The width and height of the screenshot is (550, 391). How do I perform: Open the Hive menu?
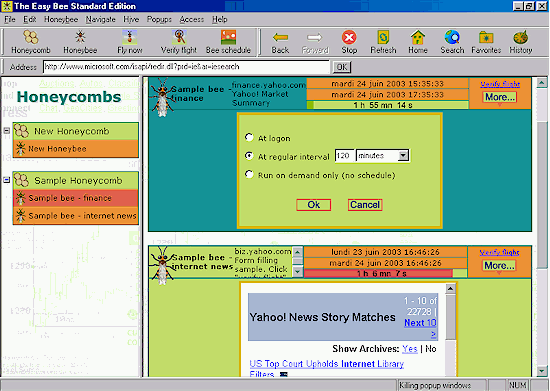coord(131,19)
